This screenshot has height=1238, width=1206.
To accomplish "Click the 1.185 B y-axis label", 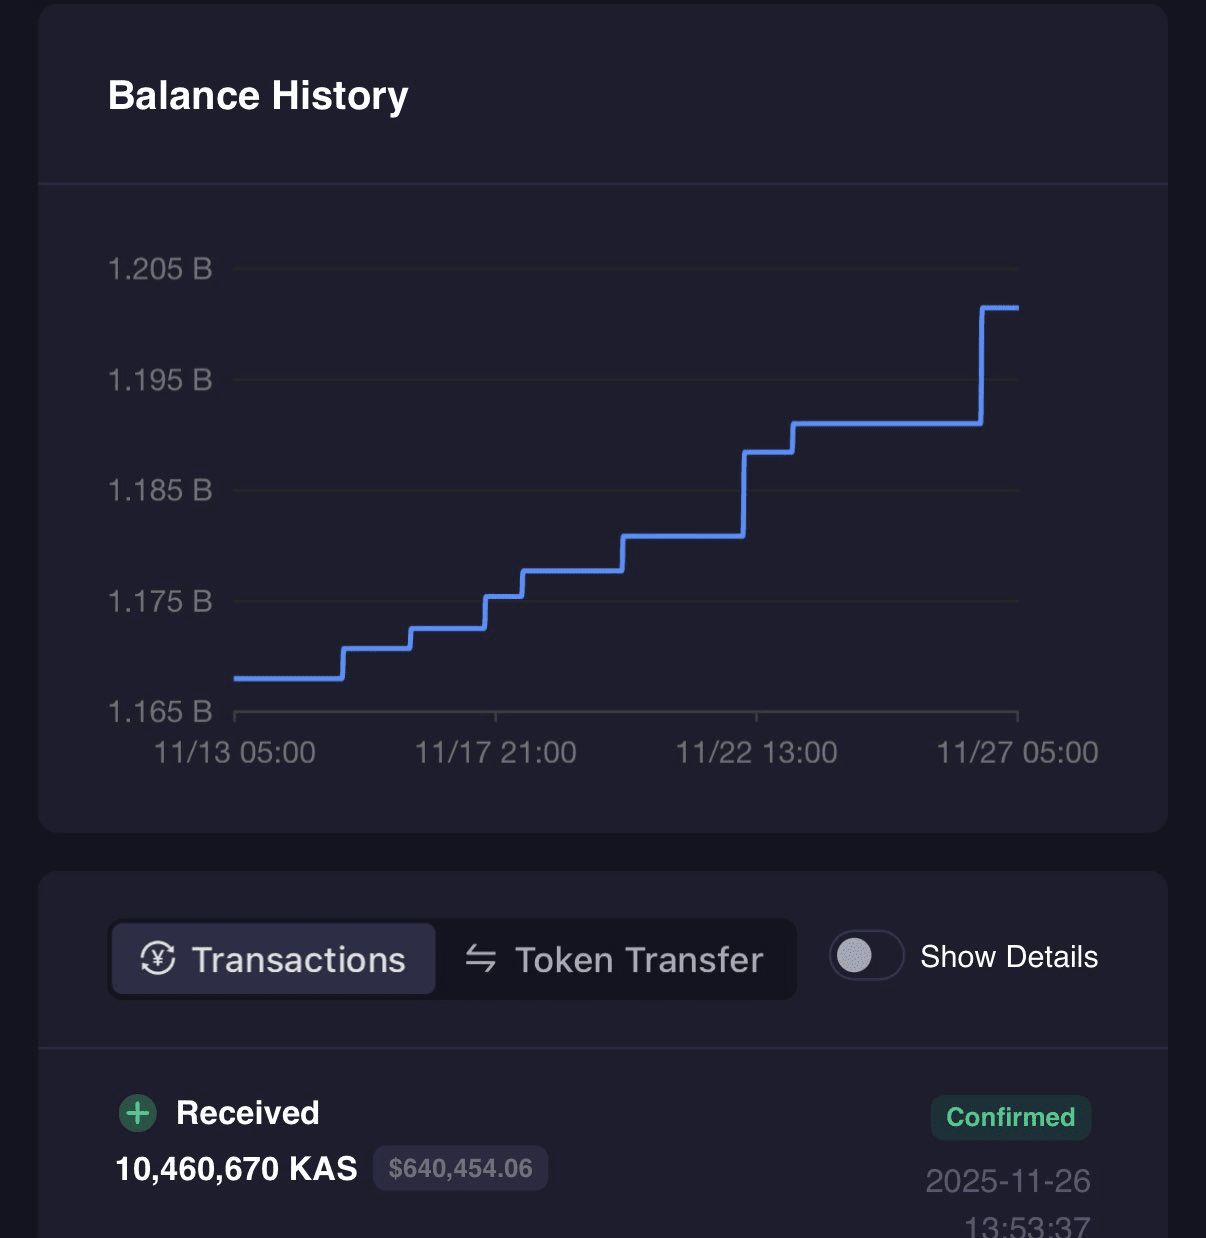I will (x=160, y=490).
